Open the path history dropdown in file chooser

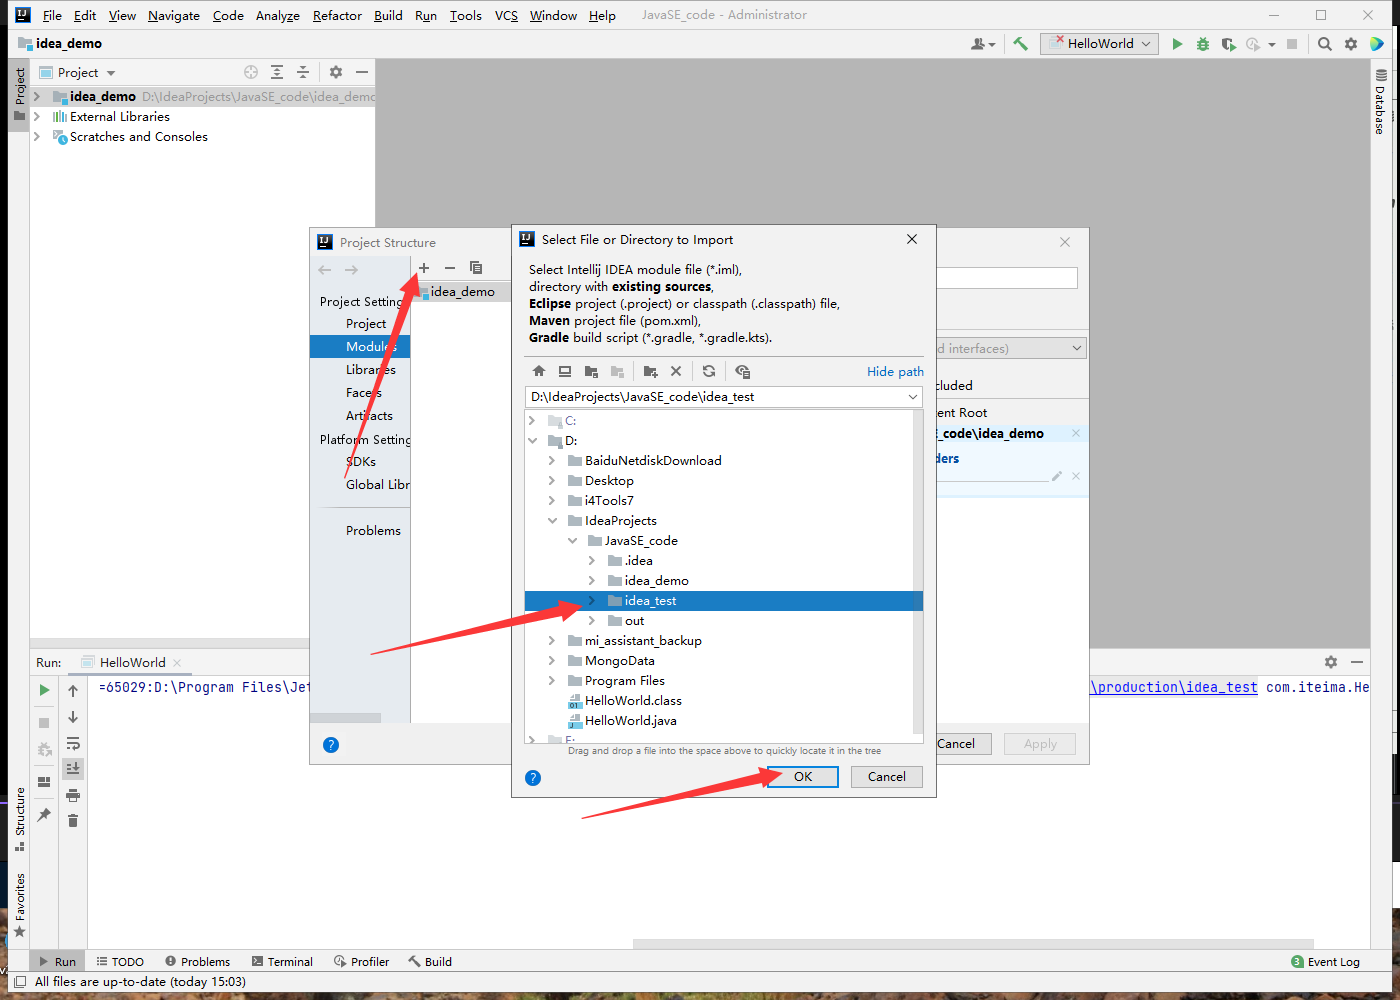tap(912, 397)
